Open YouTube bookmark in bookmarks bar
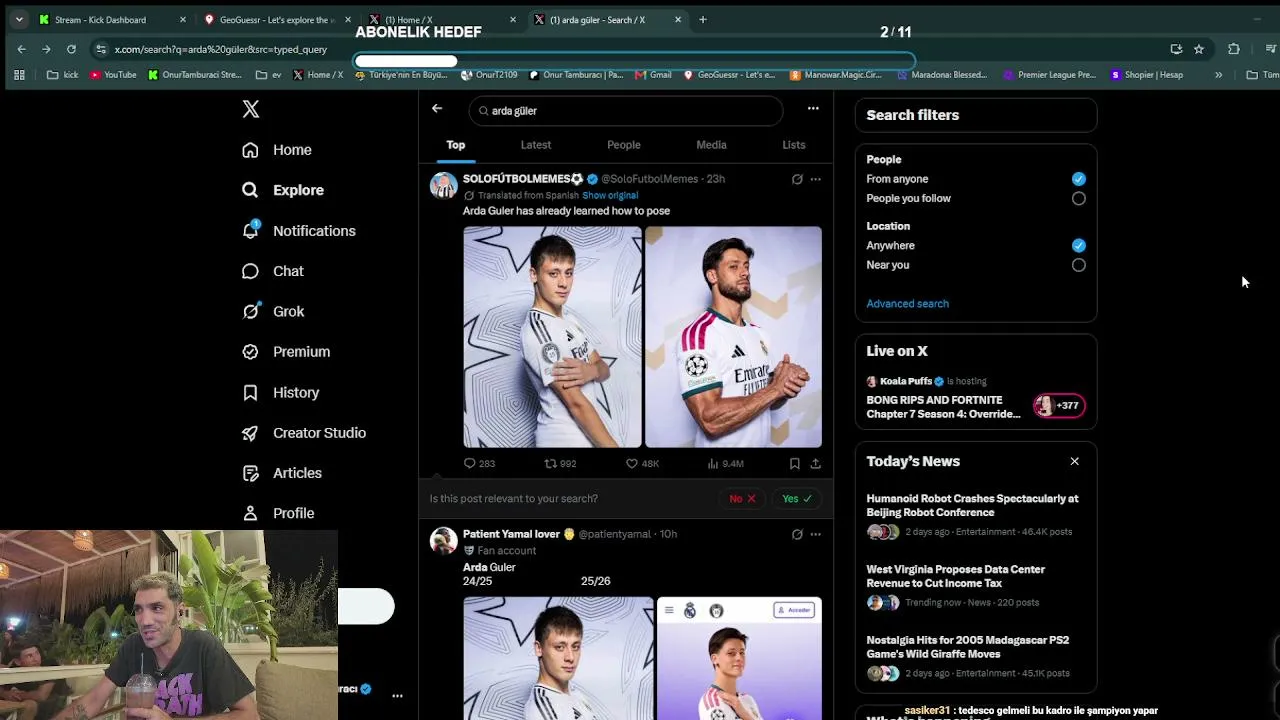The height and width of the screenshot is (720, 1280). click(x=113, y=75)
